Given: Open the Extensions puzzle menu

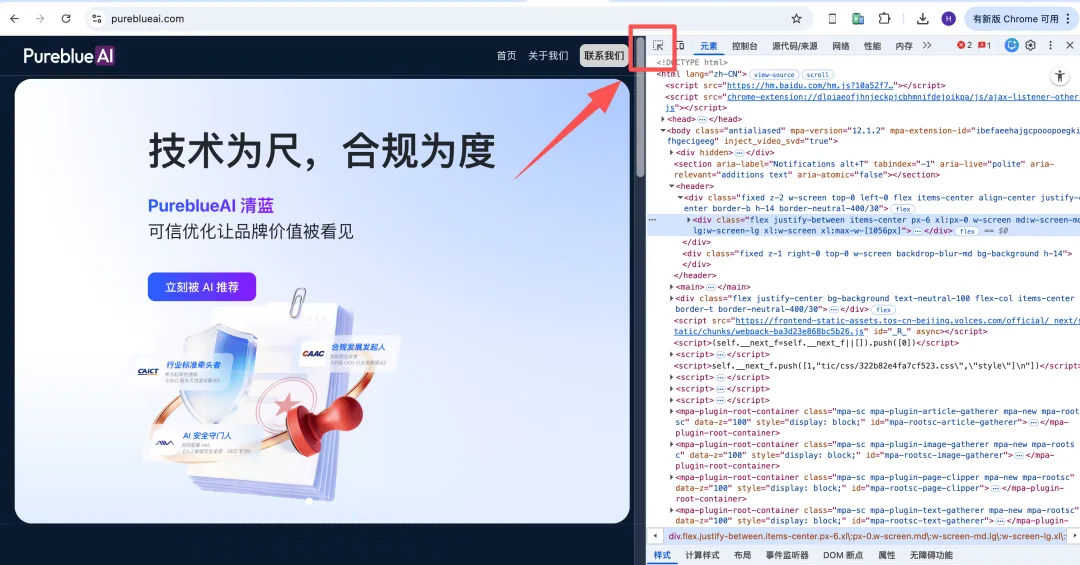Looking at the screenshot, I should click(884, 19).
